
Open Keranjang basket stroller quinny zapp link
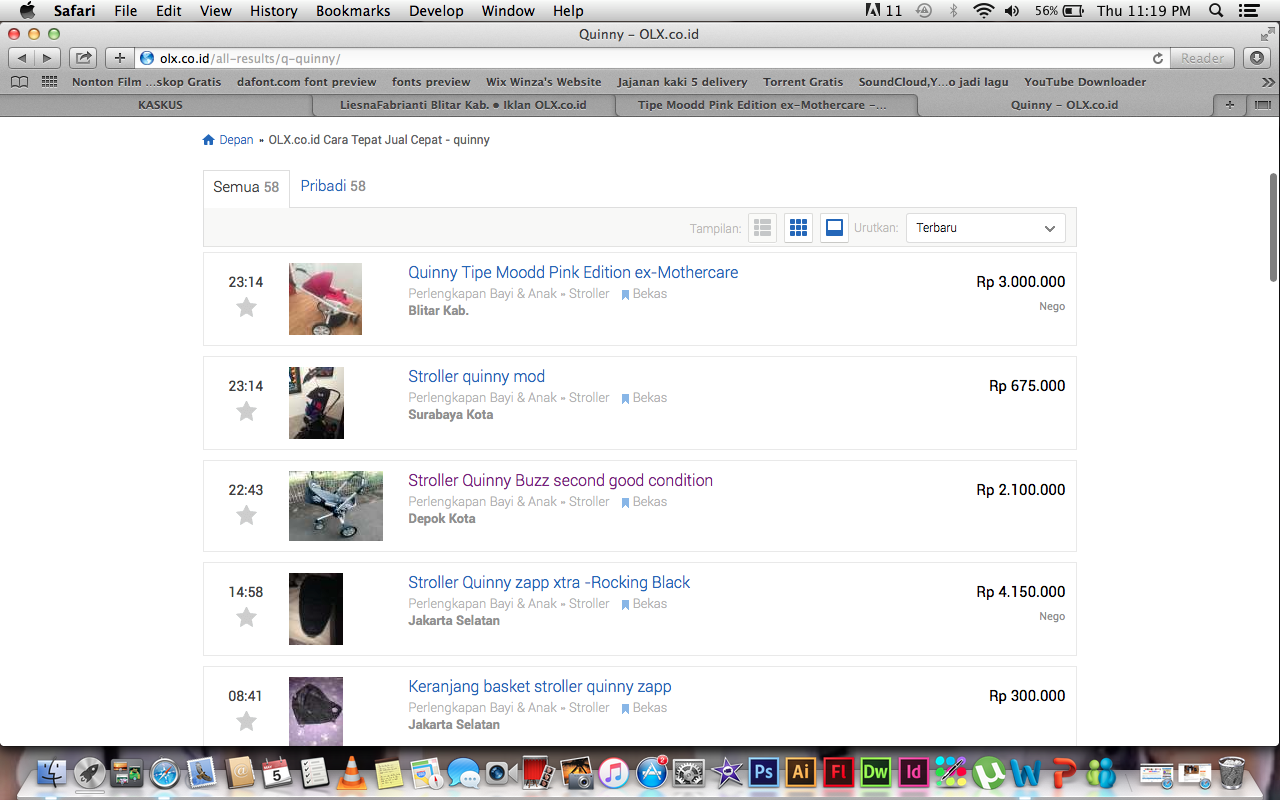coord(540,686)
